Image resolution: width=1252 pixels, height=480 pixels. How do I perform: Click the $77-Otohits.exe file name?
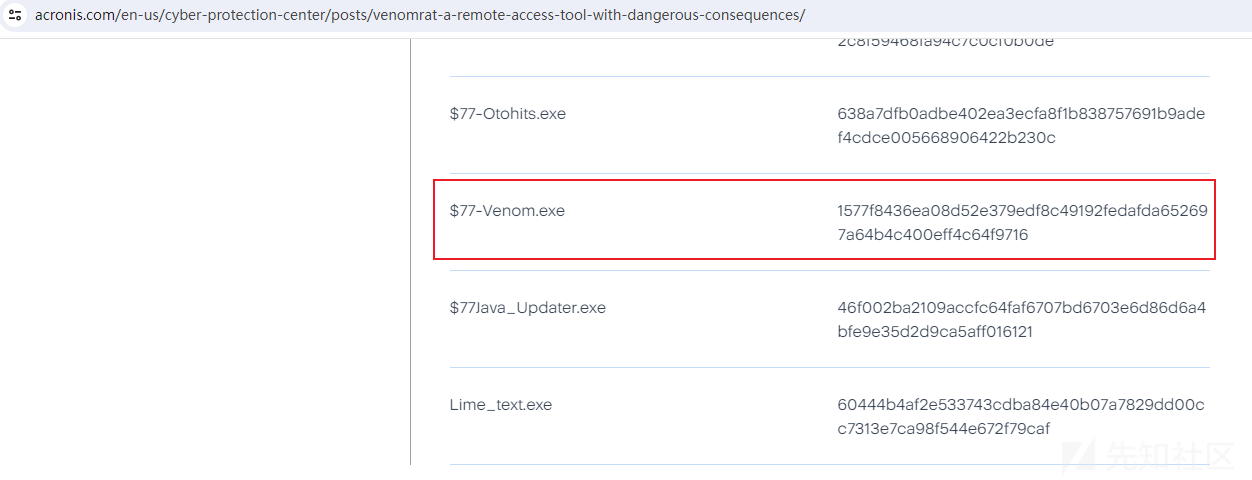pos(508,114)
